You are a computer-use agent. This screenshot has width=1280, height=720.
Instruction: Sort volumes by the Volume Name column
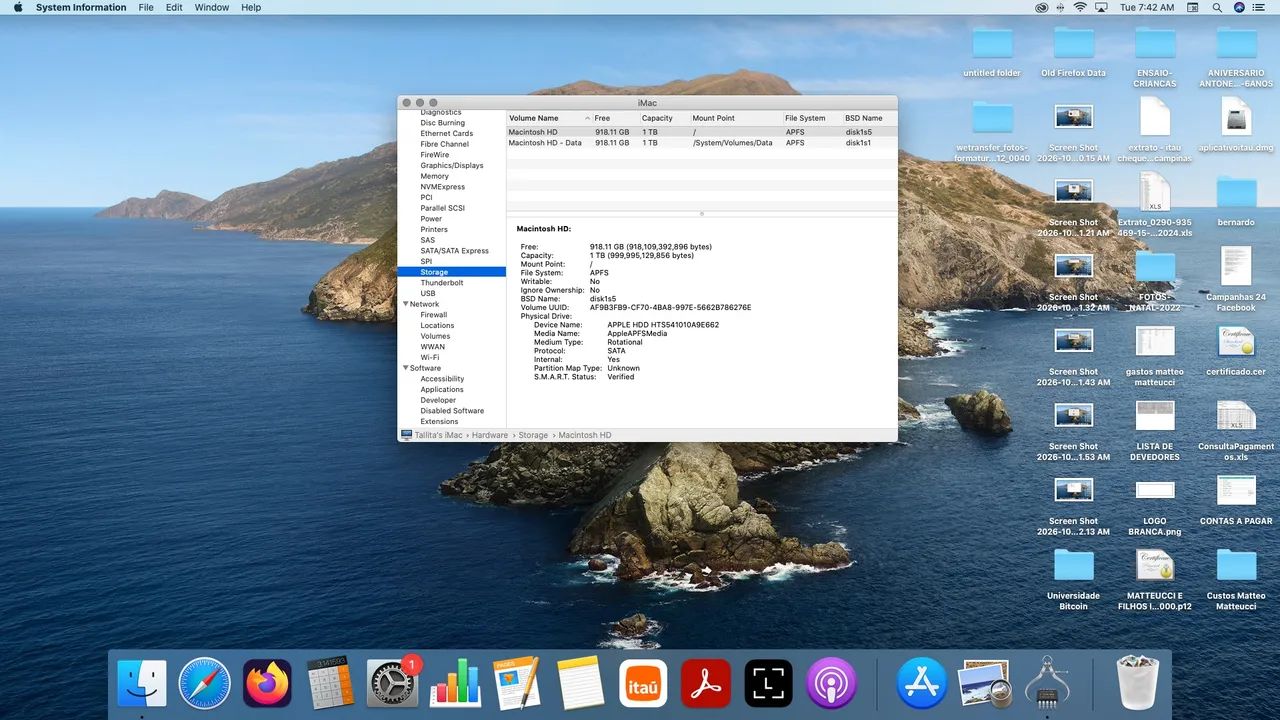coord(549,118)
